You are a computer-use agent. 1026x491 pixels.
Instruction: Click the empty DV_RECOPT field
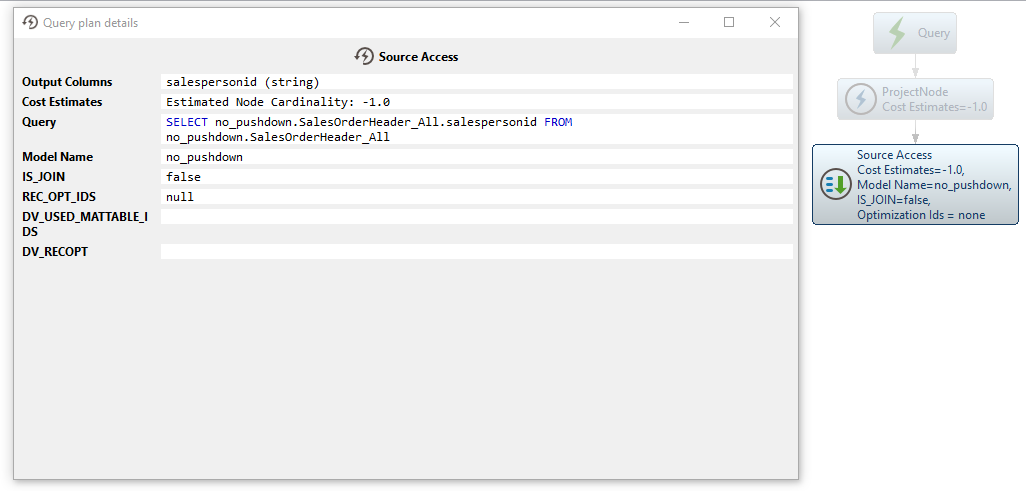(x=476, y=252)
